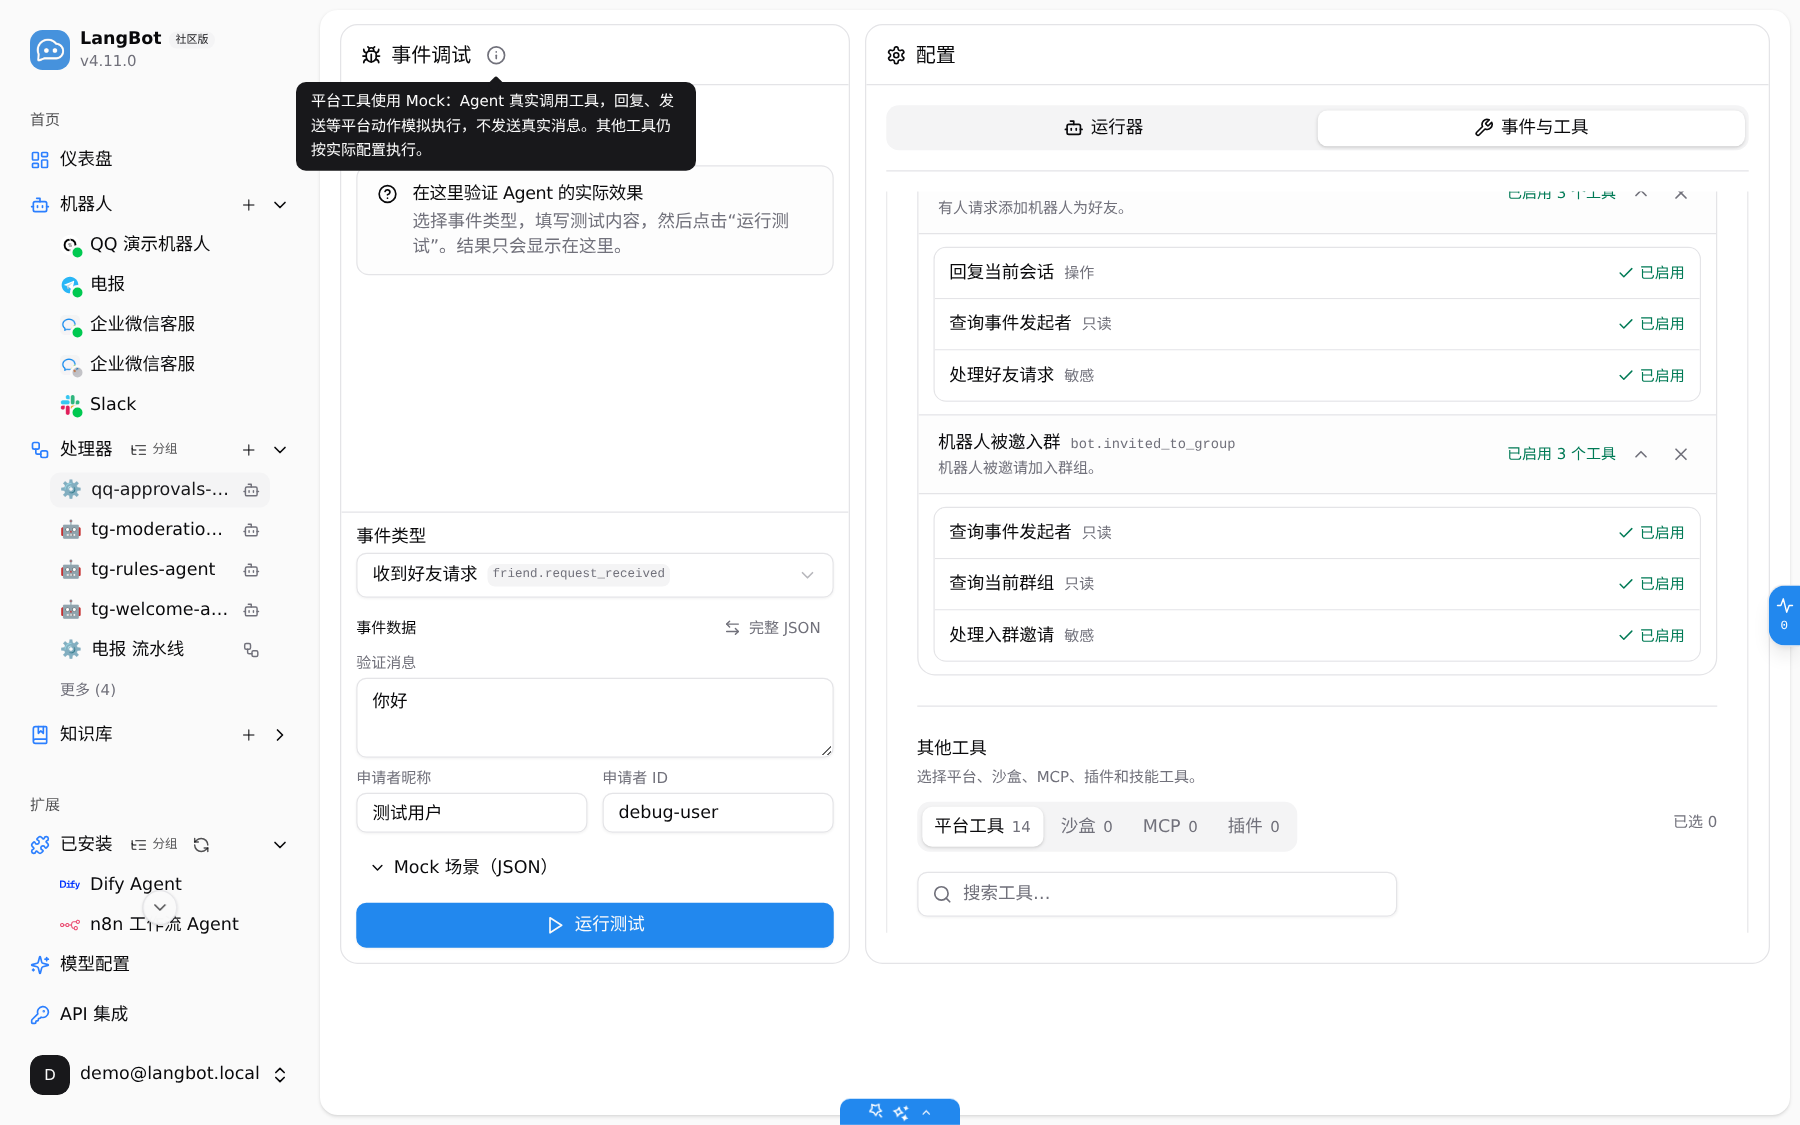The image size is (1800, 1125).
Task: Collapse the 机器人 section in sidebar
Action: click(280, 205)
